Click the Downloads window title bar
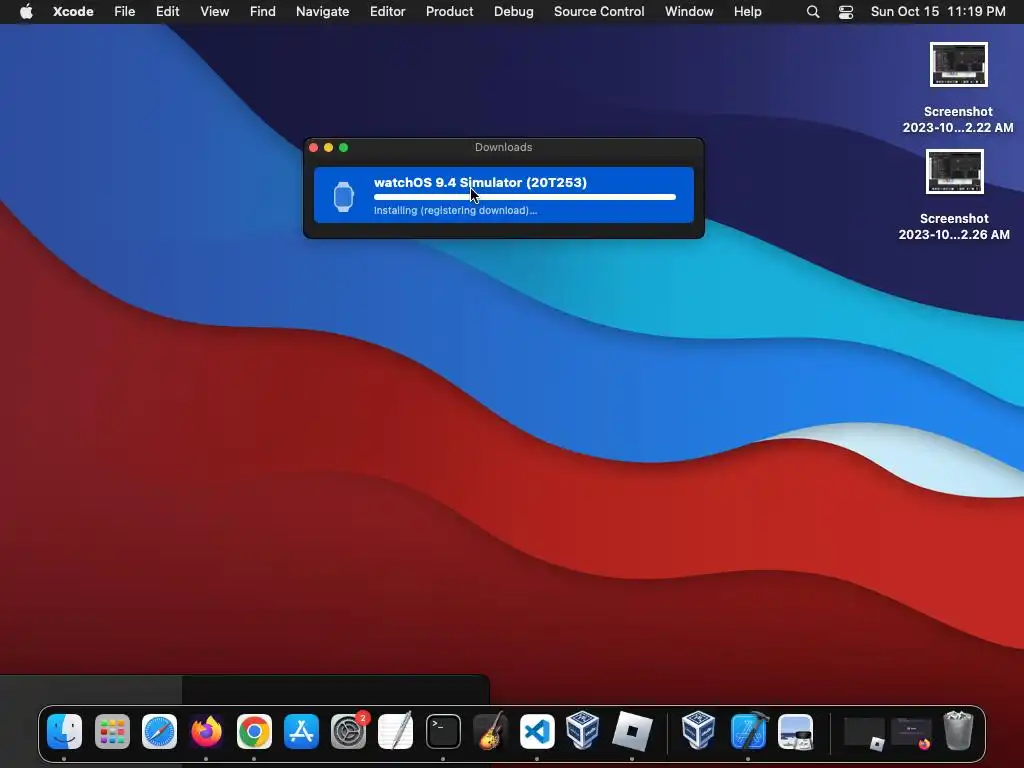Screen dimensions: 1024x768 coord(504,148)
